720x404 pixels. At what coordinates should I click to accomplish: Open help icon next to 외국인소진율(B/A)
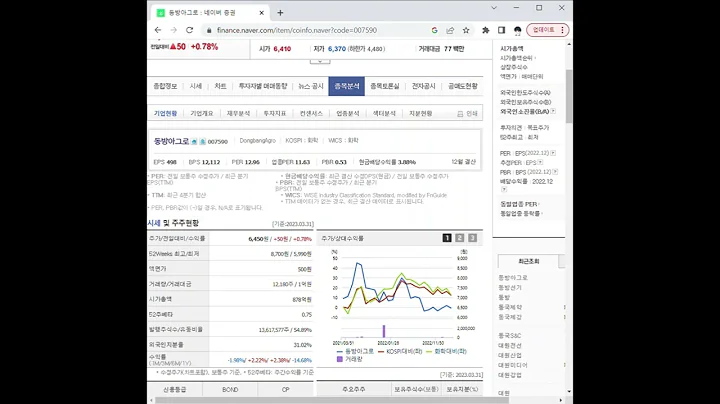pos(553,111)
